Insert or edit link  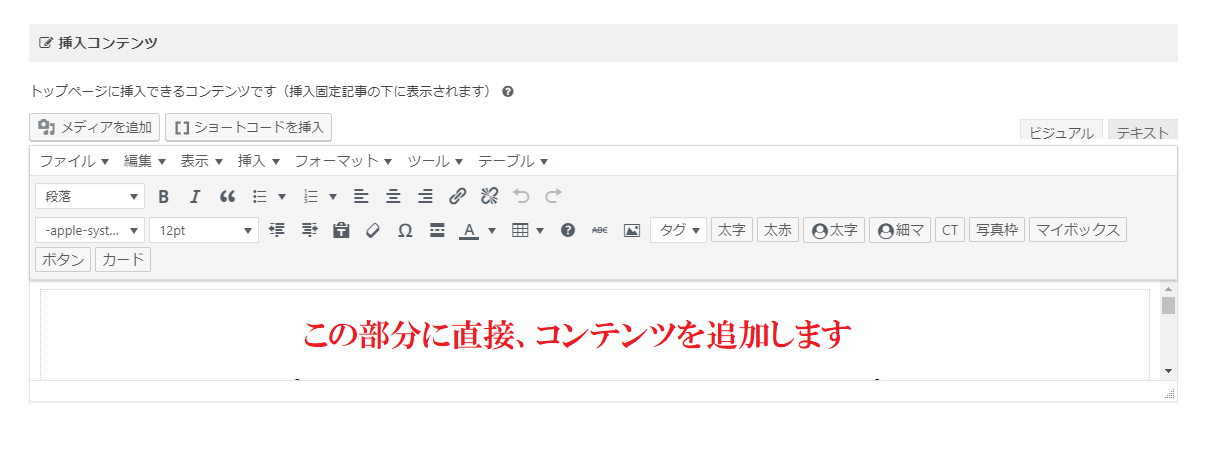click(x=457, y=196)
